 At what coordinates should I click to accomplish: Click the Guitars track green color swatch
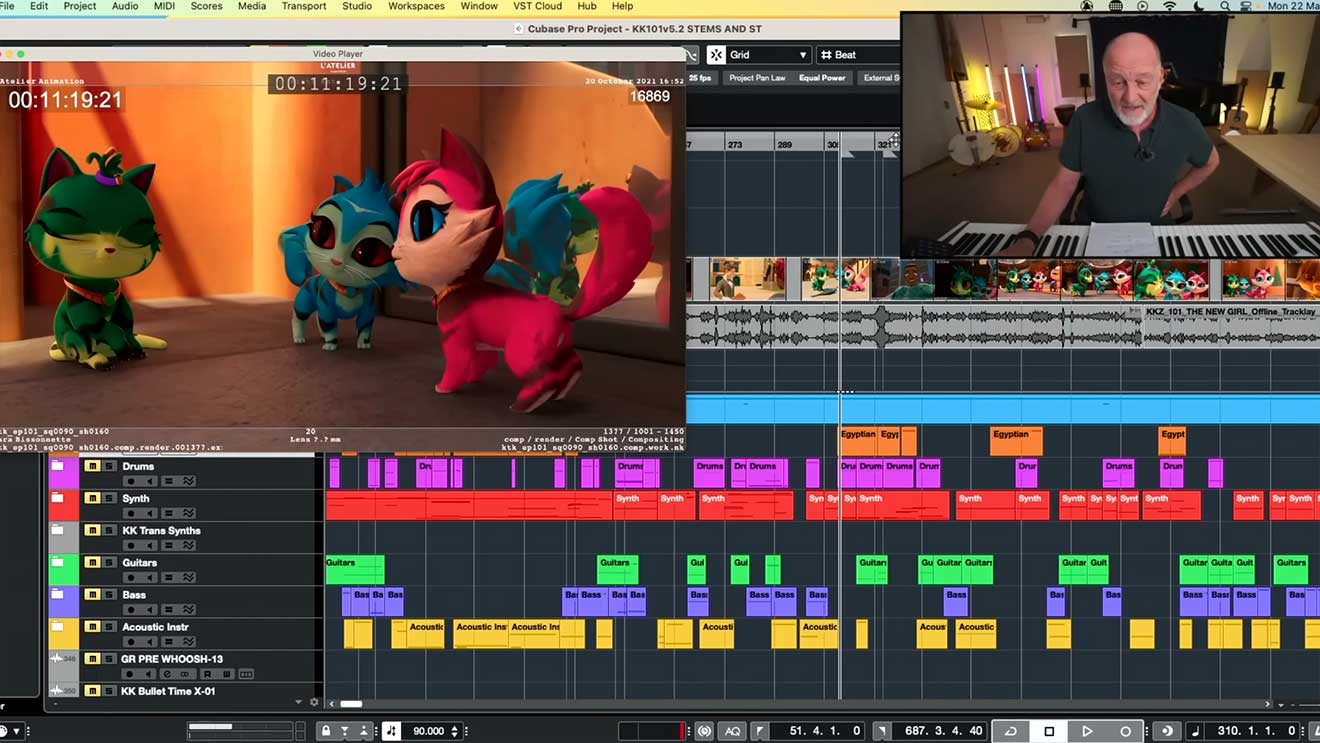point(64,570)
